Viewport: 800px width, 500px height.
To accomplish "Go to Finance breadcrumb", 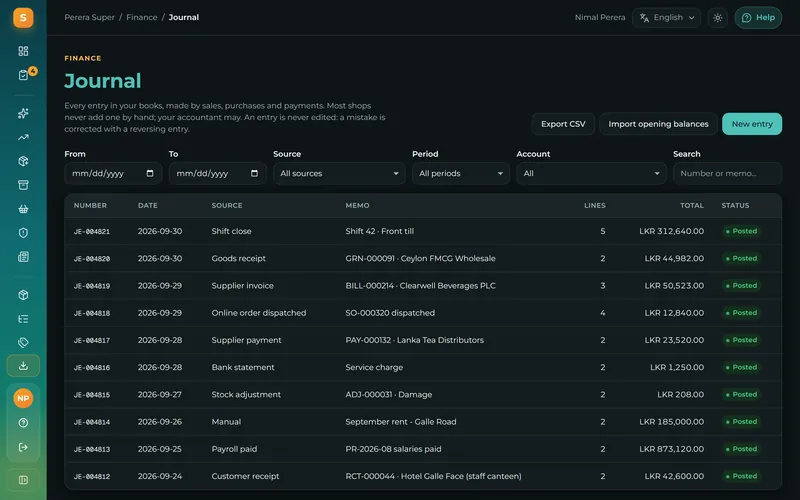I will coord(142,17).
